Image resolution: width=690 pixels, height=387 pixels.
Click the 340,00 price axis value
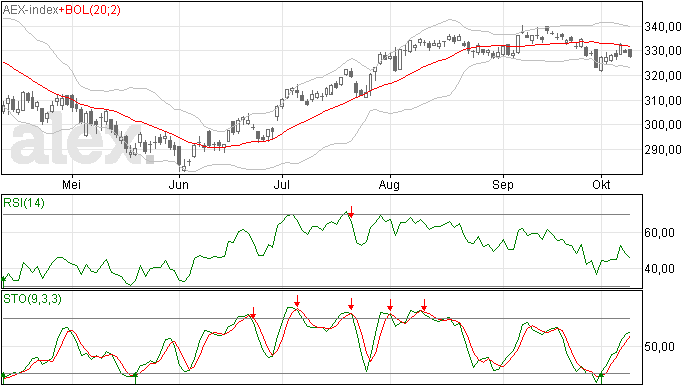[663, 27]
